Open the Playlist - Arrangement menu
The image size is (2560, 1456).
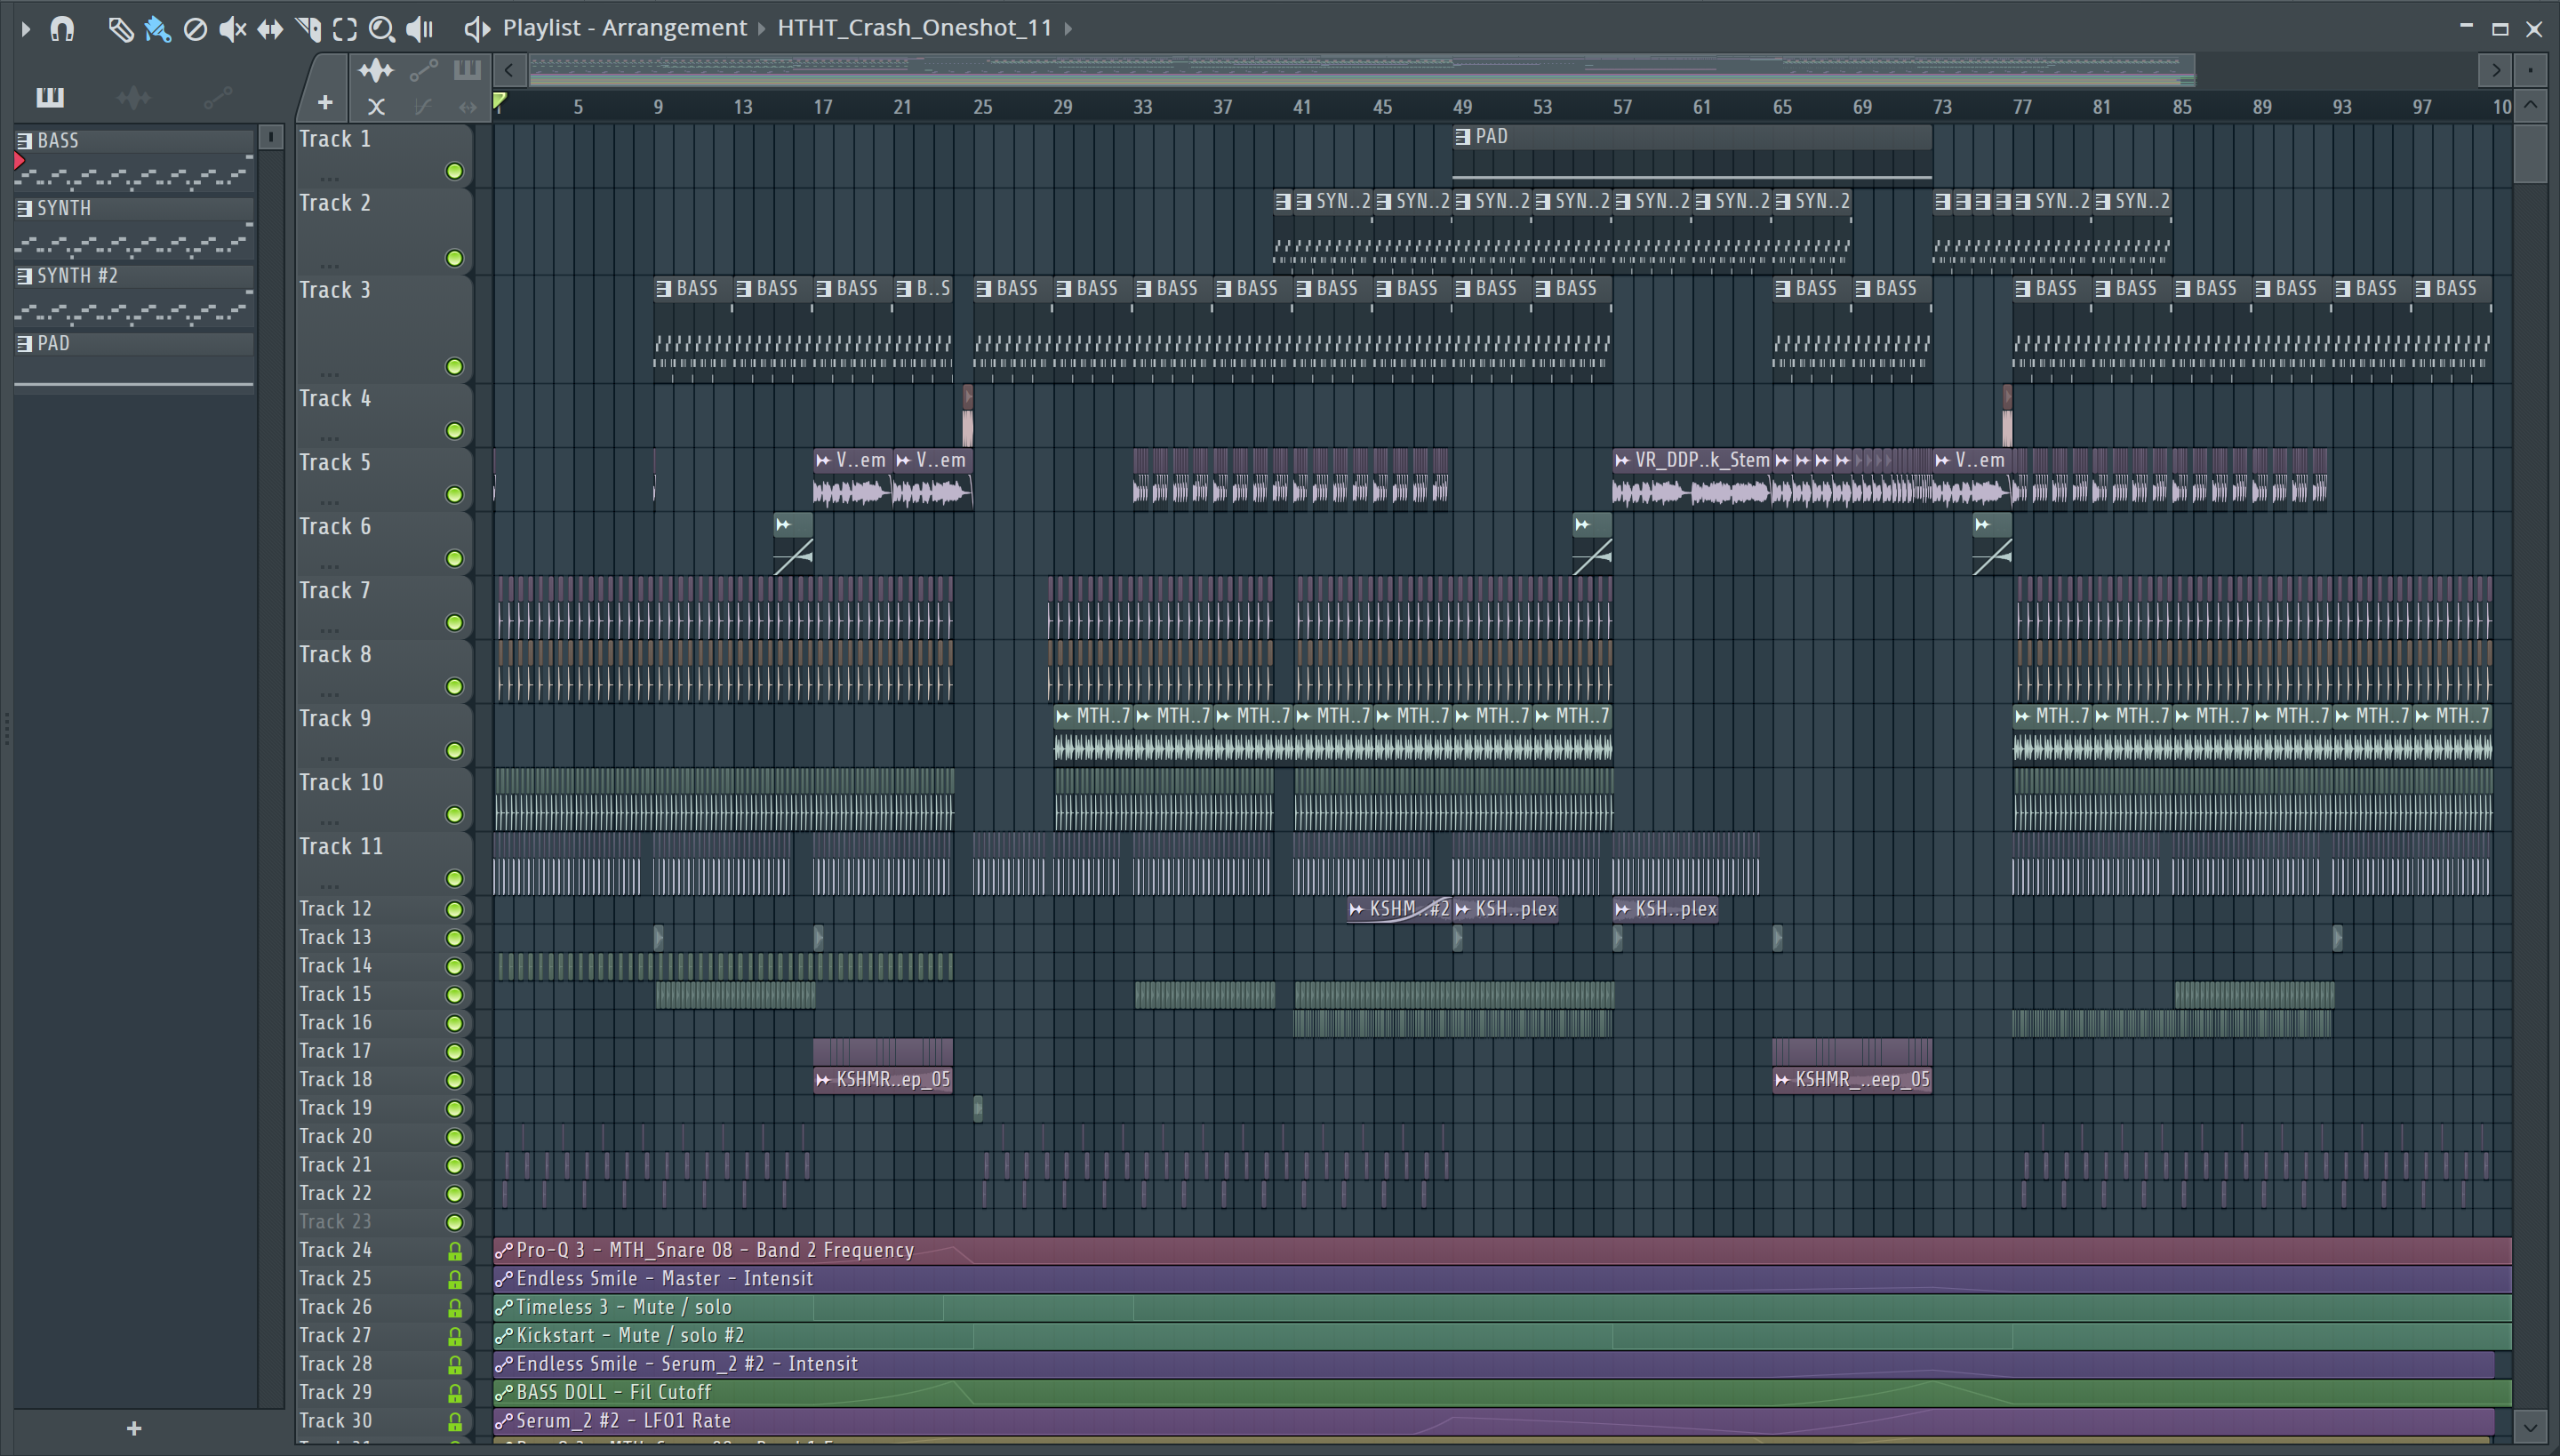click(624, 27)
